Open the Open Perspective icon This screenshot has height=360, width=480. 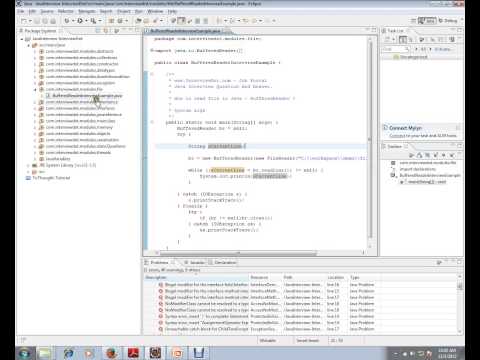click(413, 21)
